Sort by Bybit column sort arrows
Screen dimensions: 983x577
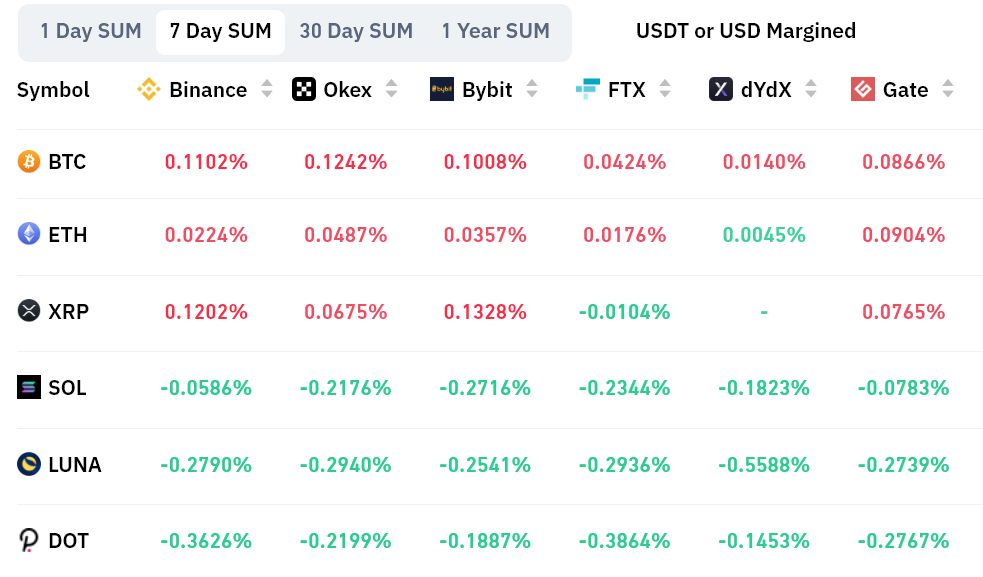532,90
